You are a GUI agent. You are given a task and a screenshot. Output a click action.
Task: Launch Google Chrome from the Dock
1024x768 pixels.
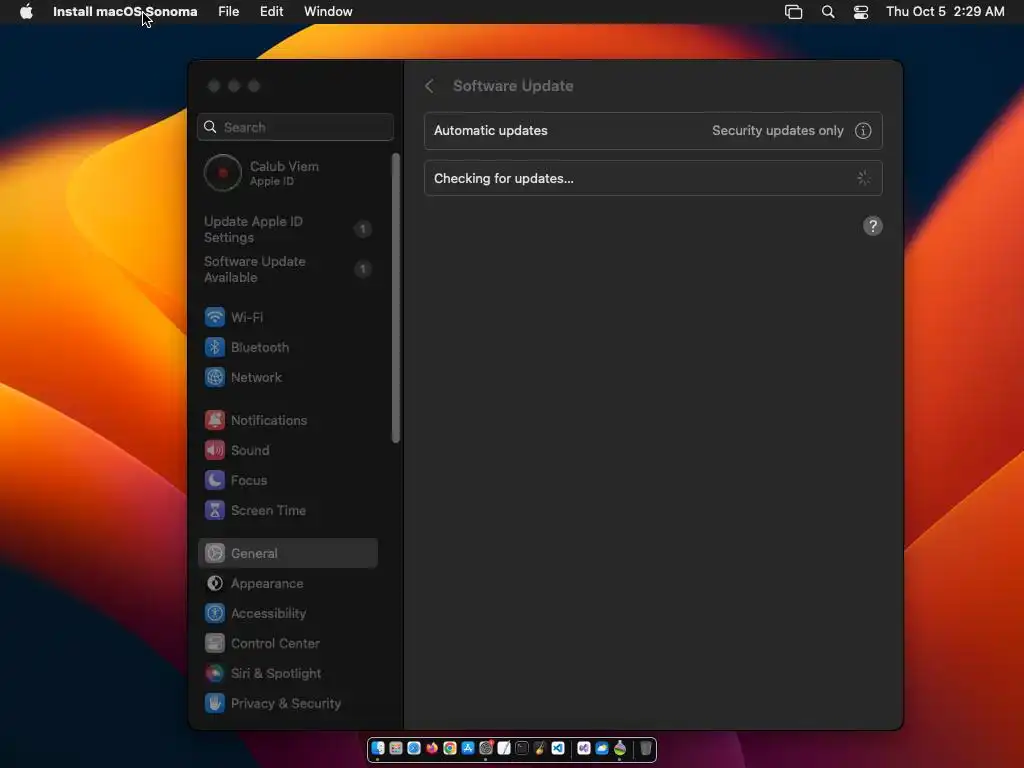point(450,748)
